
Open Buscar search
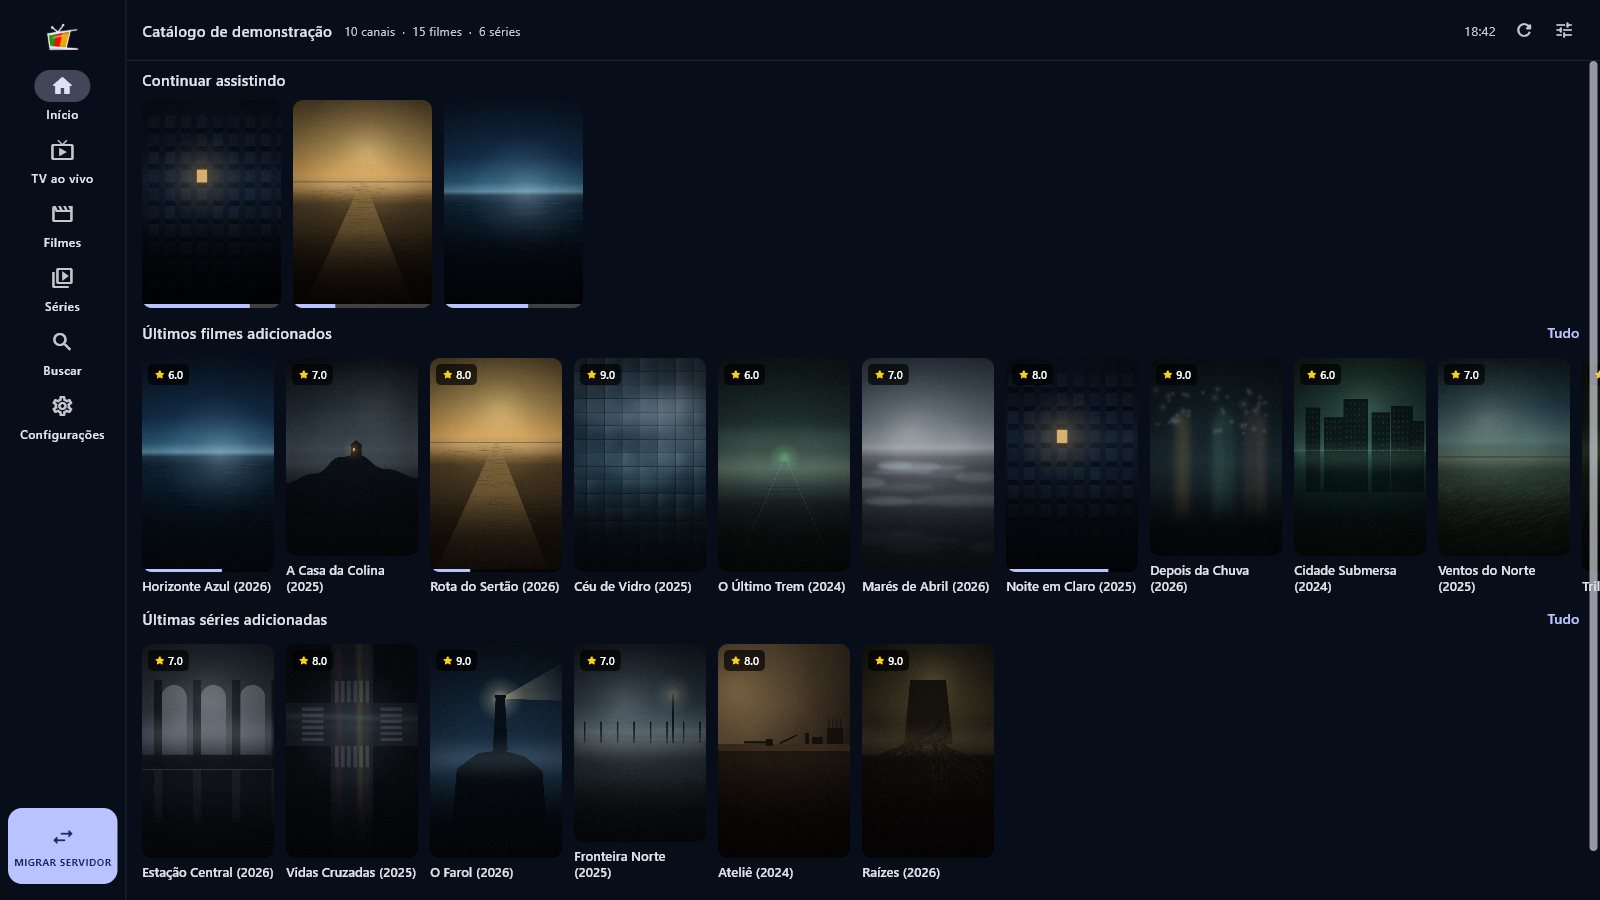[x=62, y=355]
